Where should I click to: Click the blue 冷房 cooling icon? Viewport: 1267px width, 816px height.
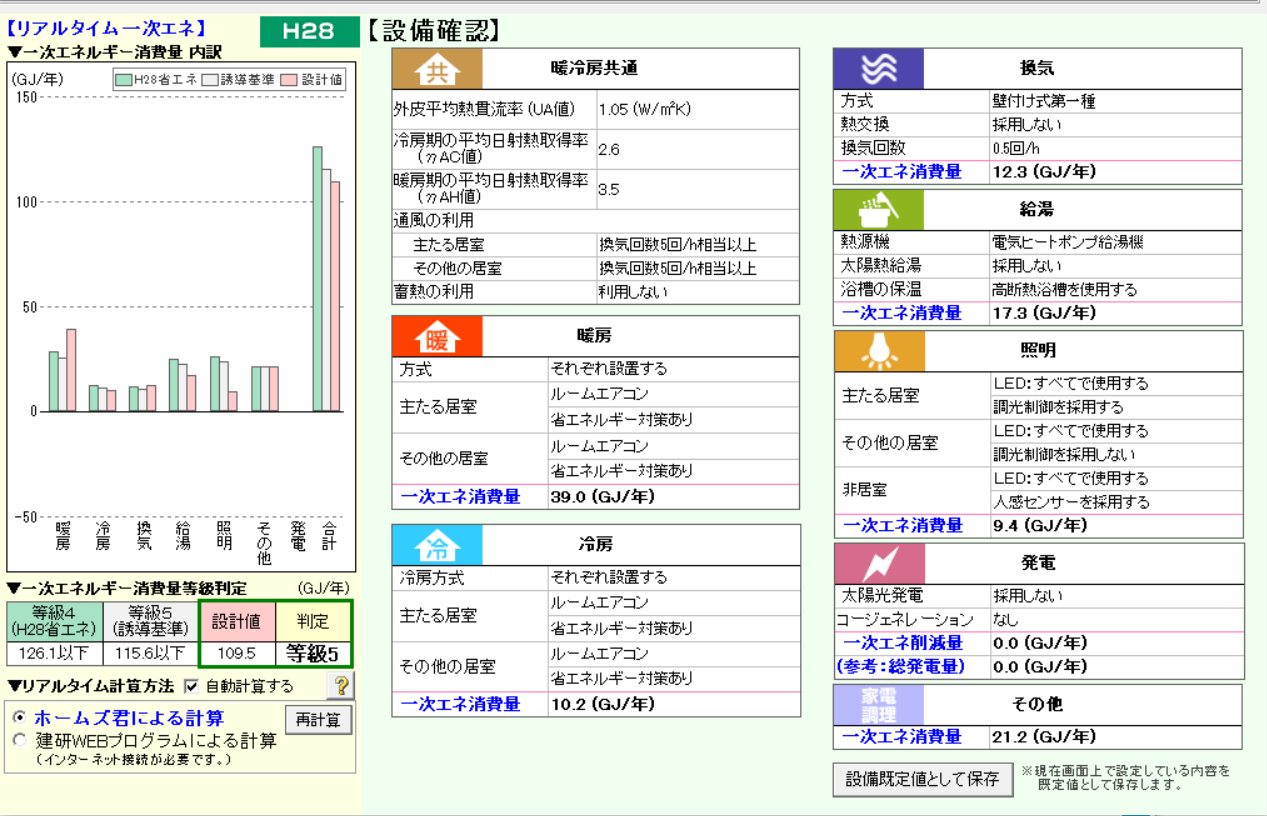point(437,546)
